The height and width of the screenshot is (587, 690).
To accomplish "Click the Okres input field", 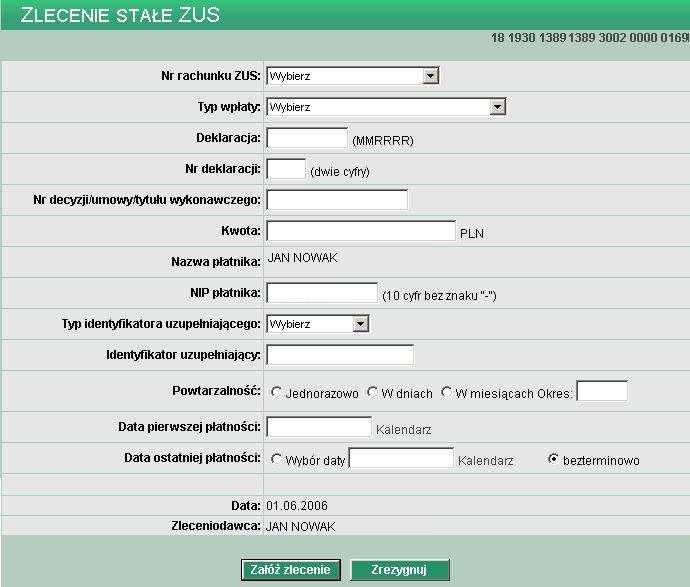I will [602, 391].
